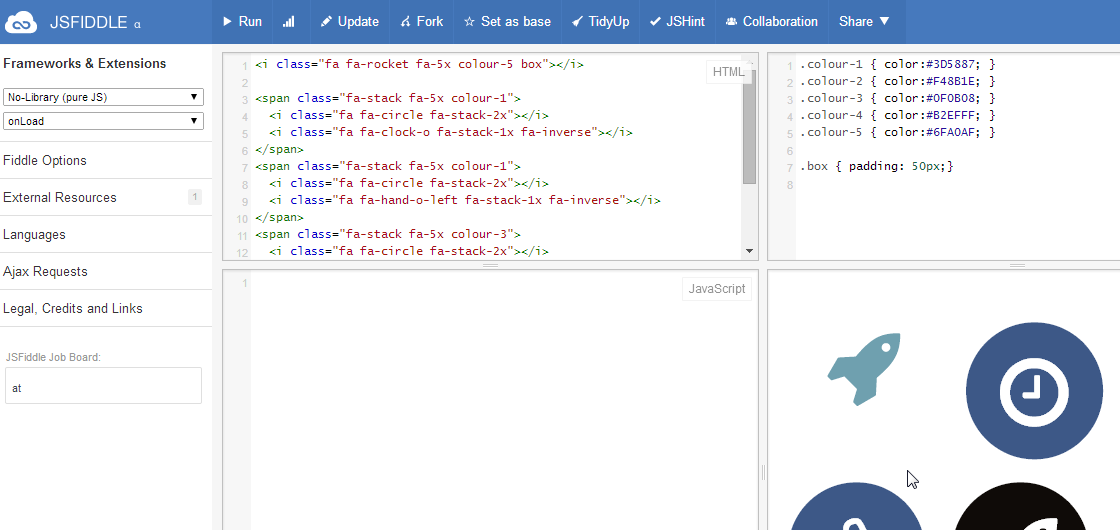Click the JSFiddle Job Board input field
Screen dimensions: 1120x530
point(104,386)
